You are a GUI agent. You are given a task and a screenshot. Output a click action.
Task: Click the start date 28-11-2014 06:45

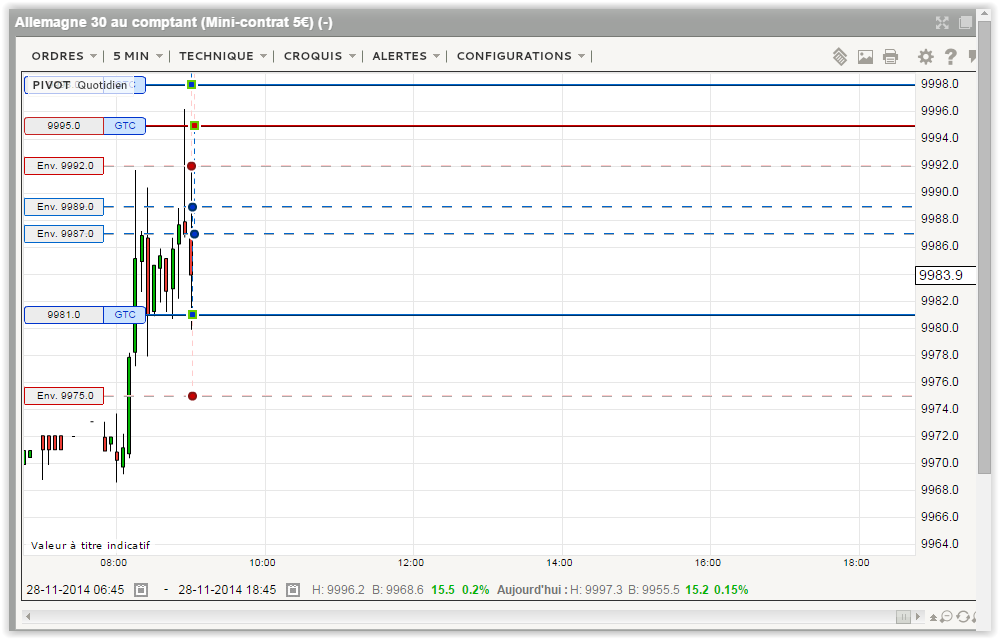(75, 590)
